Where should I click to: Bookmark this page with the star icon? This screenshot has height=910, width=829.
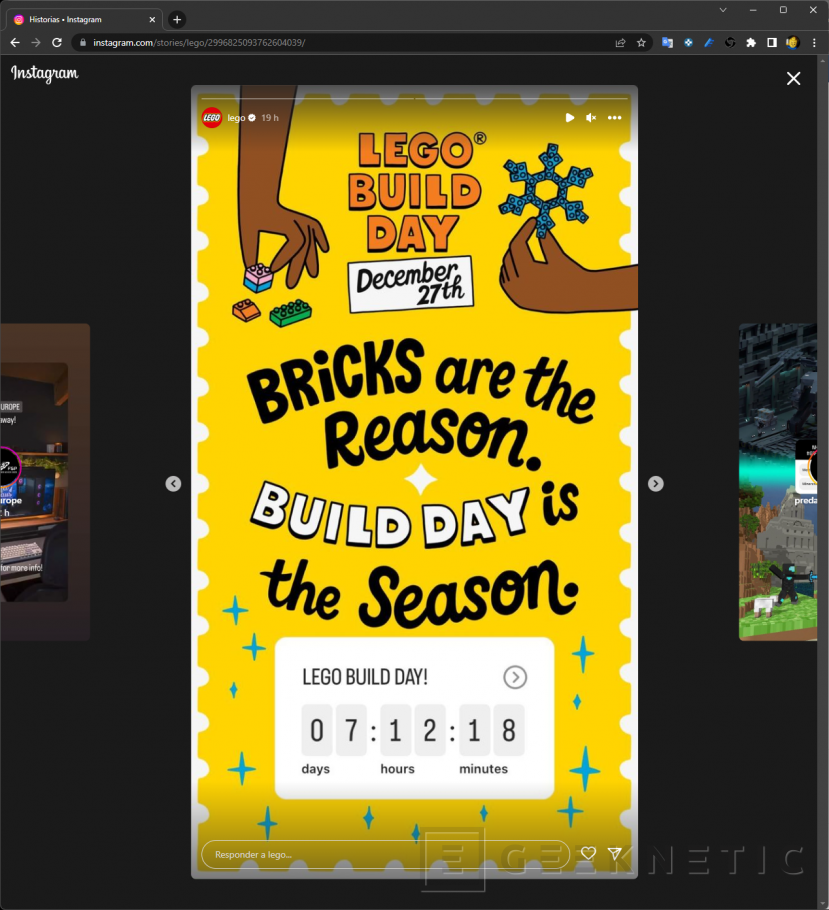click(641, 43)
